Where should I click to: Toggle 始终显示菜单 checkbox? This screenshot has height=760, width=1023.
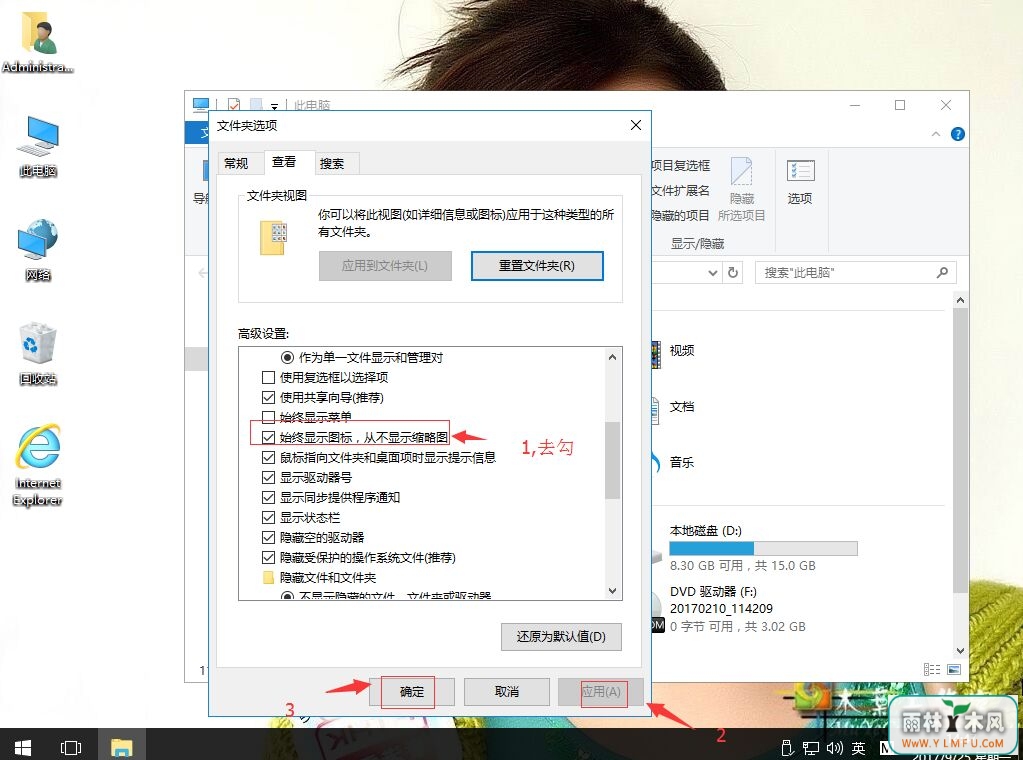click(x=268, y=418)
